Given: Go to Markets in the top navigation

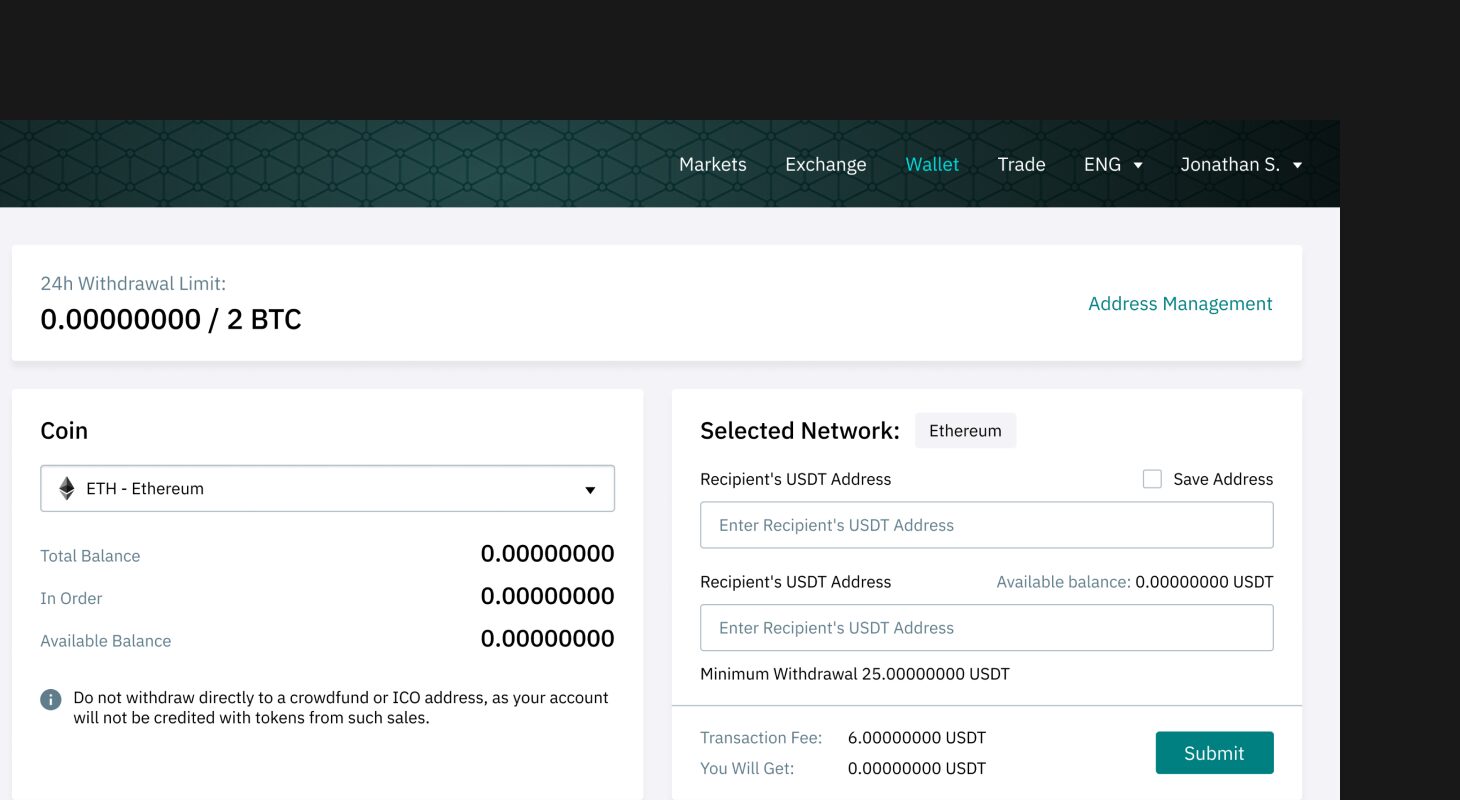Looking at the screenshot, I should click(712, 164).
